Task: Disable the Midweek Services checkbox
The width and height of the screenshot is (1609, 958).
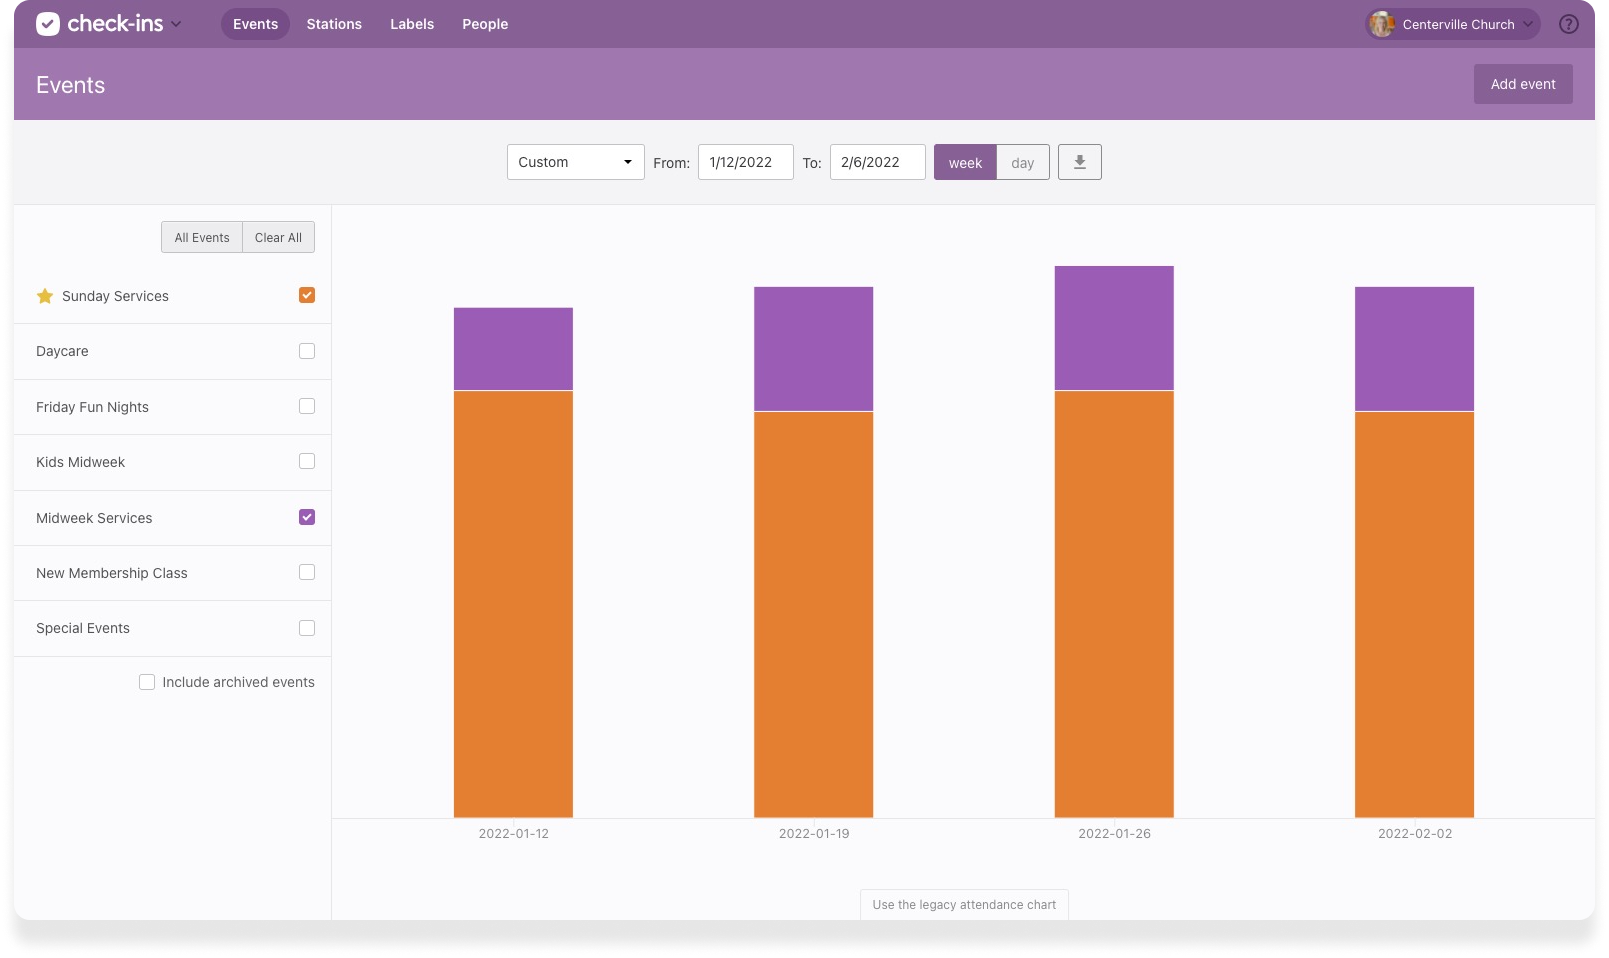Action: 306,517
